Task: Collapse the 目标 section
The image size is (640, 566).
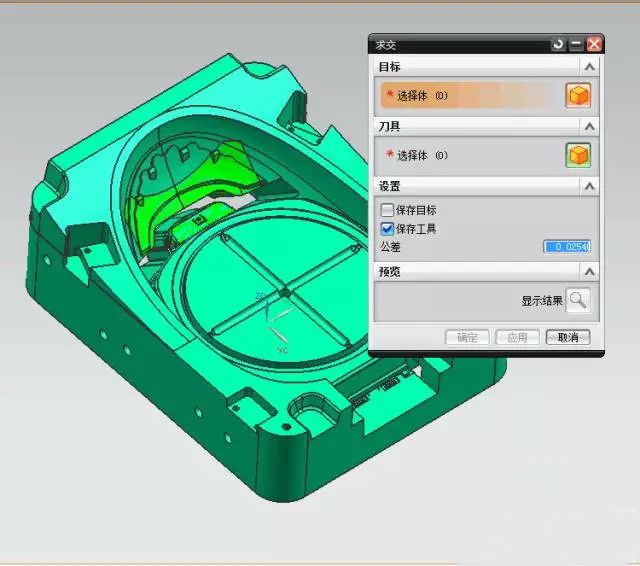Action: [x=590, y=67]
